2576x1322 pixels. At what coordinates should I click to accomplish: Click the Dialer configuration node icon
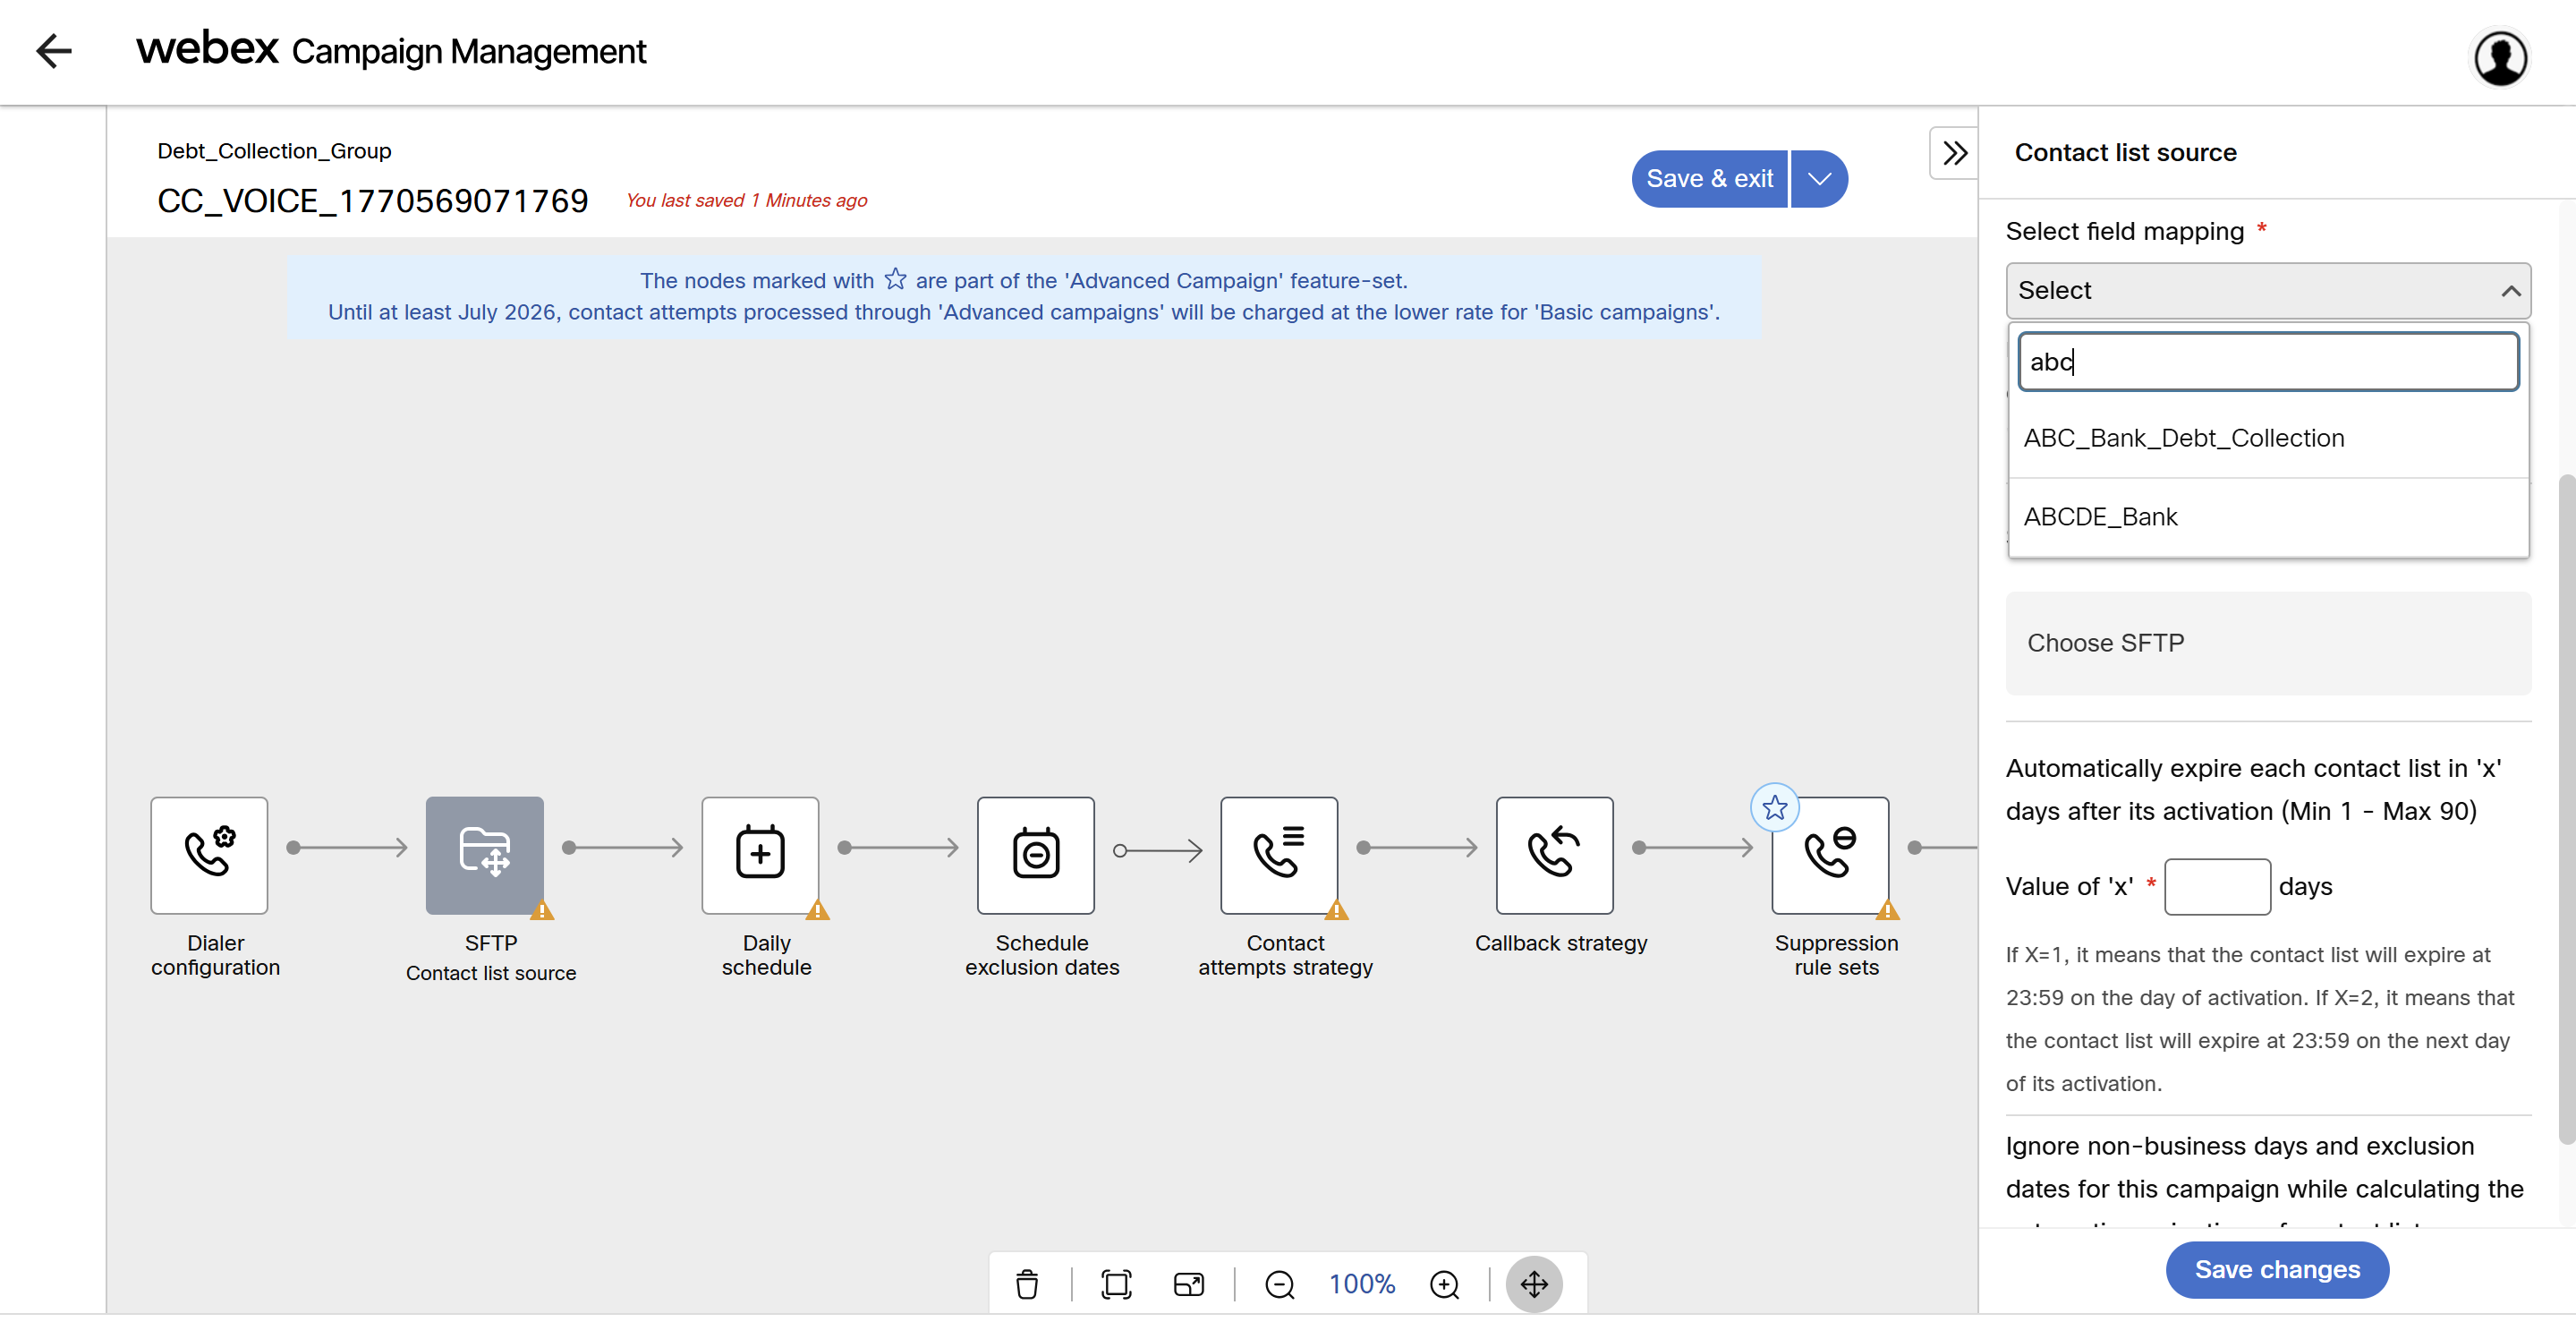point(209,854)
